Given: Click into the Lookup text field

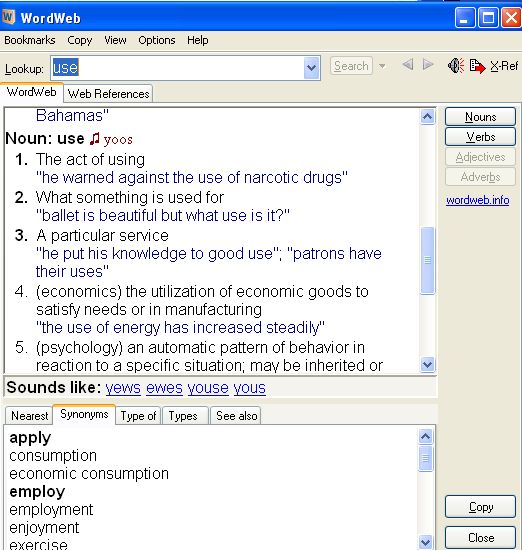Looking at the screenshot, I should 177,68.
